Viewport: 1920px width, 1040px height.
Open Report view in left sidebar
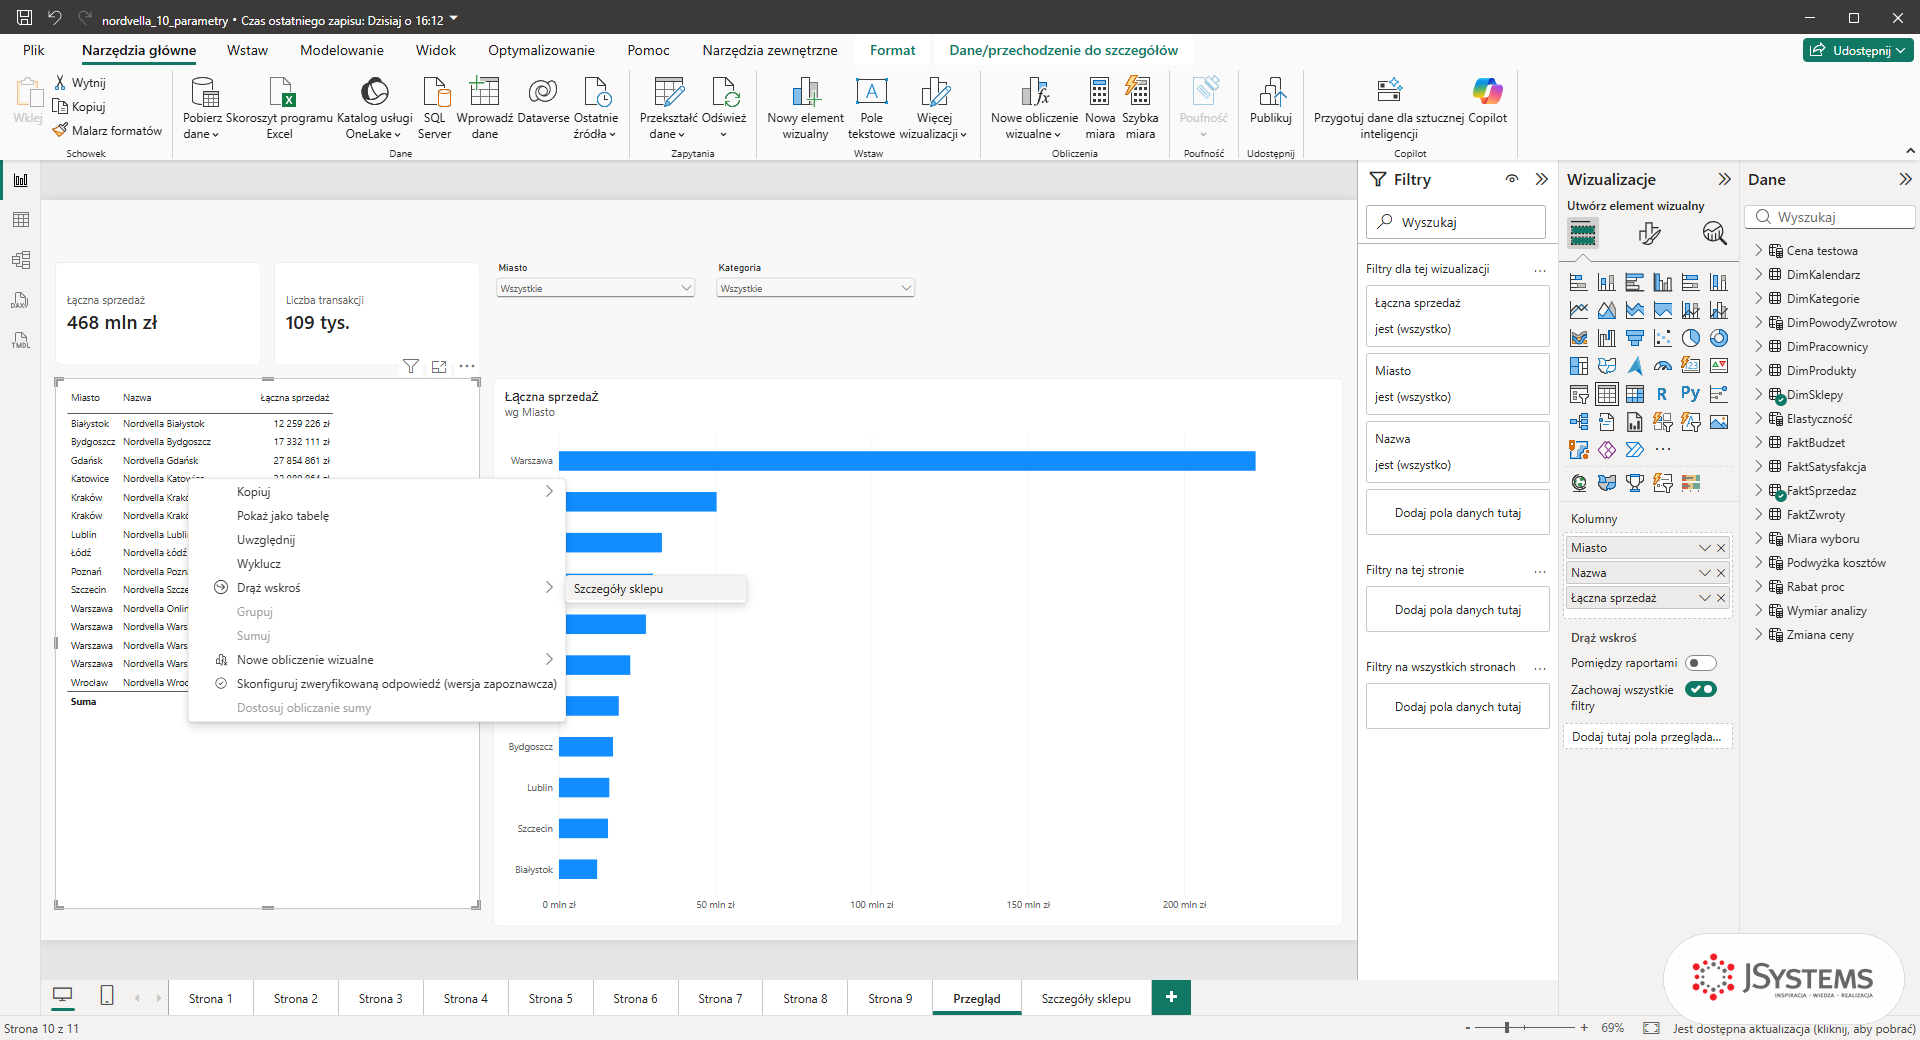point(21,181)
